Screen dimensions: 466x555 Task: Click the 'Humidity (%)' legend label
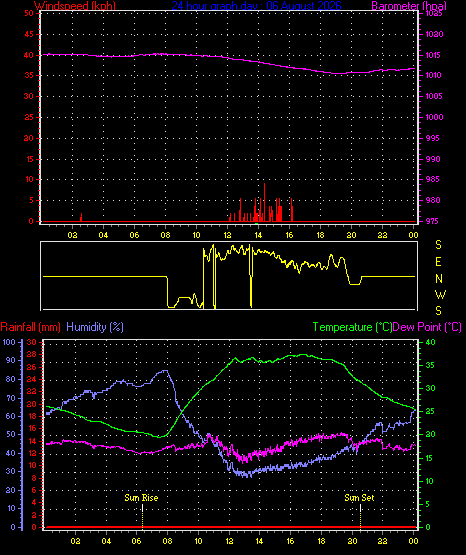[x=95, y=327]
